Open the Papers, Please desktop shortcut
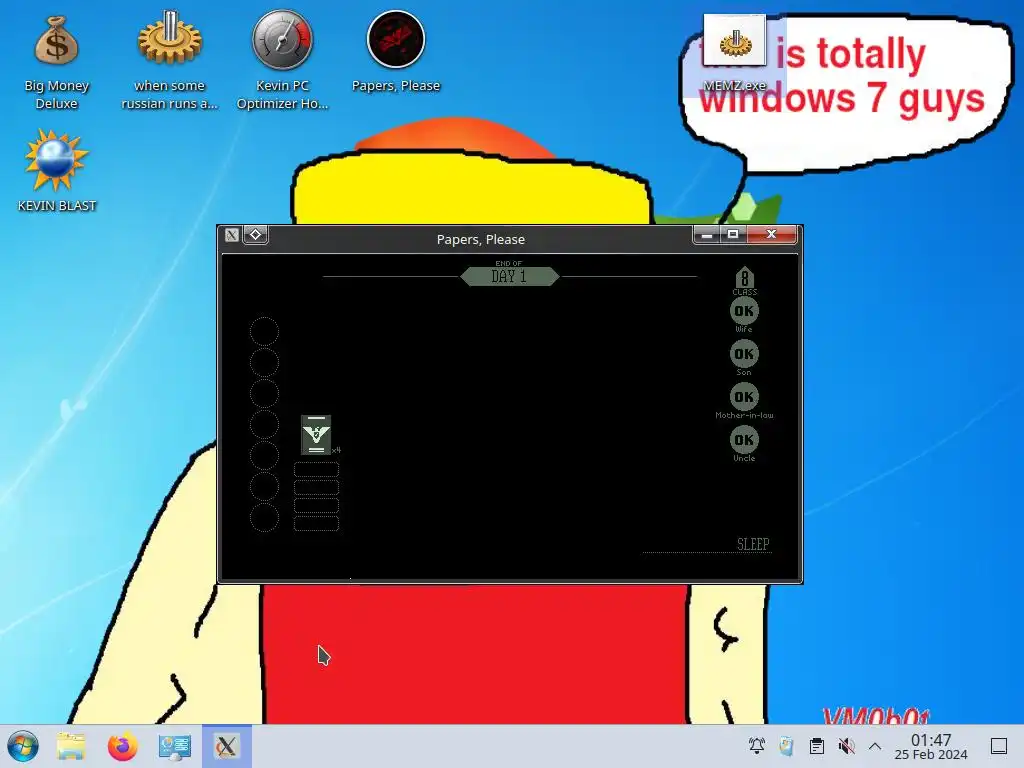This screenshot has height=768, width=1024. [x=396, y=52]
